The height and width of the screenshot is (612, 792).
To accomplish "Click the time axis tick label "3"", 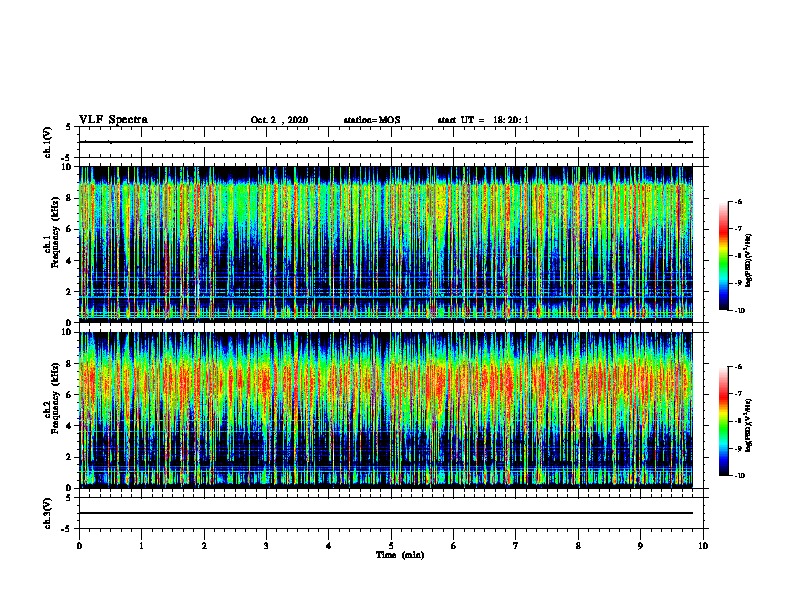I will (266, 546).
